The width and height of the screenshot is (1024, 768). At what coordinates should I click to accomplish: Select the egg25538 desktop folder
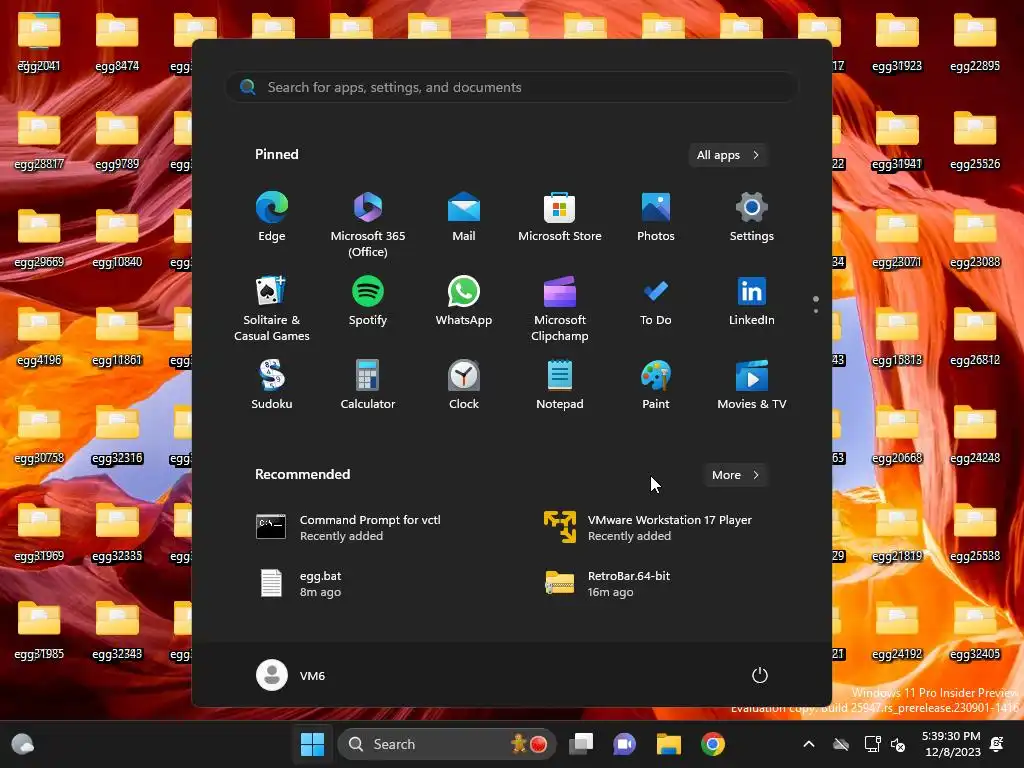pos(975,532)
